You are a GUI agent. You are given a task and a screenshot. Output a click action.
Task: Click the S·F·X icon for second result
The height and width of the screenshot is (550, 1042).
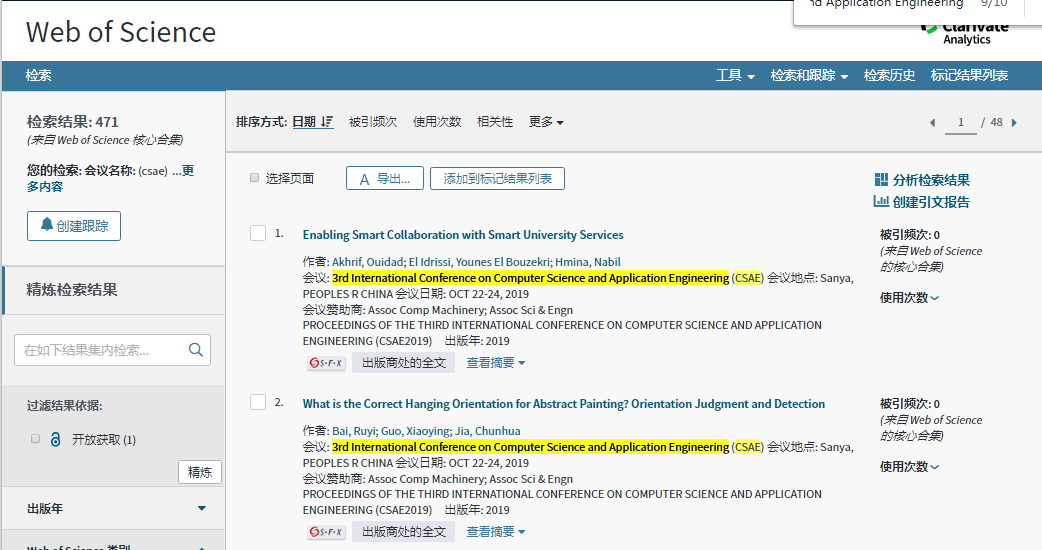327,532
